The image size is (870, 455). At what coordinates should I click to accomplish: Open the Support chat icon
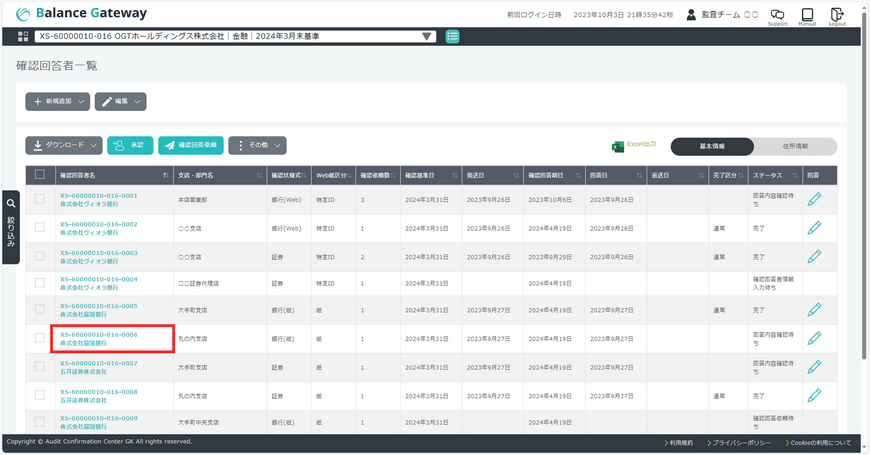(777, 15)
